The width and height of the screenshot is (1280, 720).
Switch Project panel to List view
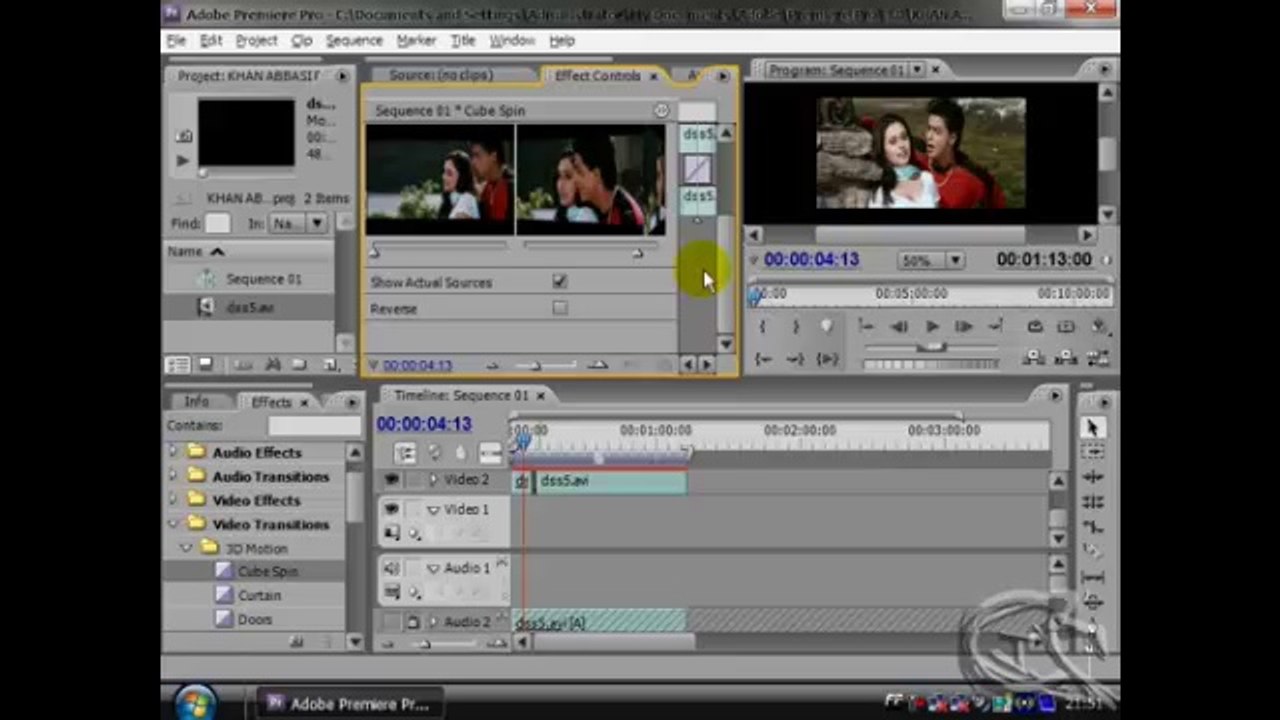point(177,365)
